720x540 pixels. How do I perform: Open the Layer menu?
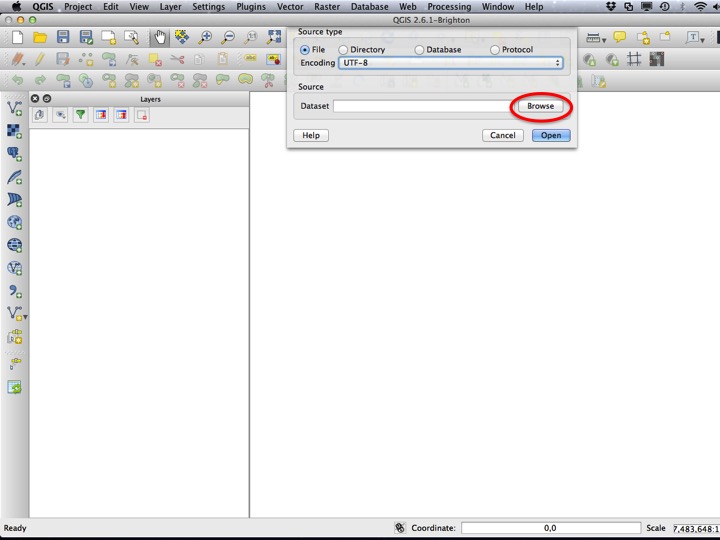tap(170, 6)
